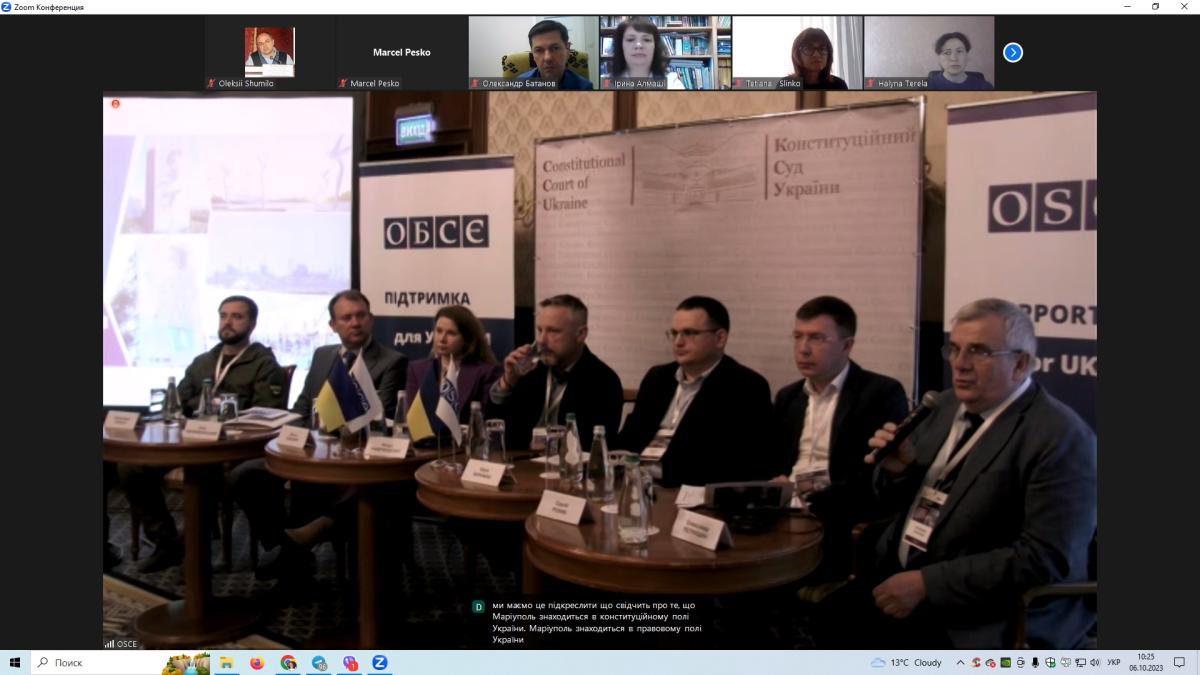
Task: Click the microphone icon in system tray
Action: pyautogui.click(x=1035, y=662)
